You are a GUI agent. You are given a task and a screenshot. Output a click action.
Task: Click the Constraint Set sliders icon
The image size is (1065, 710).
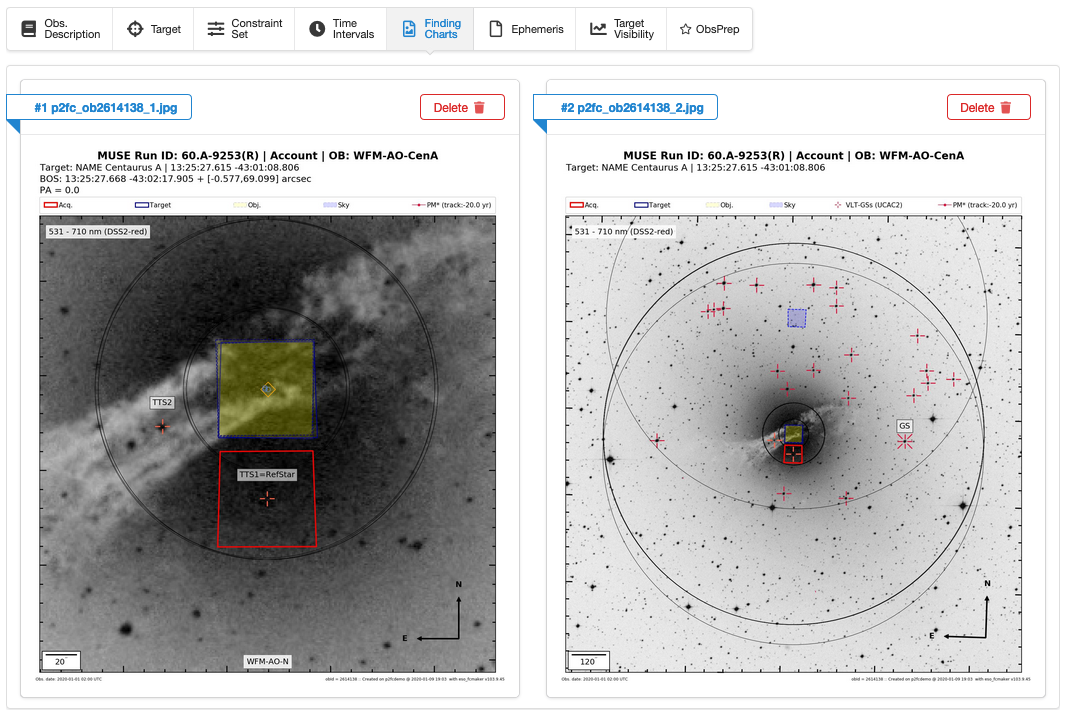point(216,29)
